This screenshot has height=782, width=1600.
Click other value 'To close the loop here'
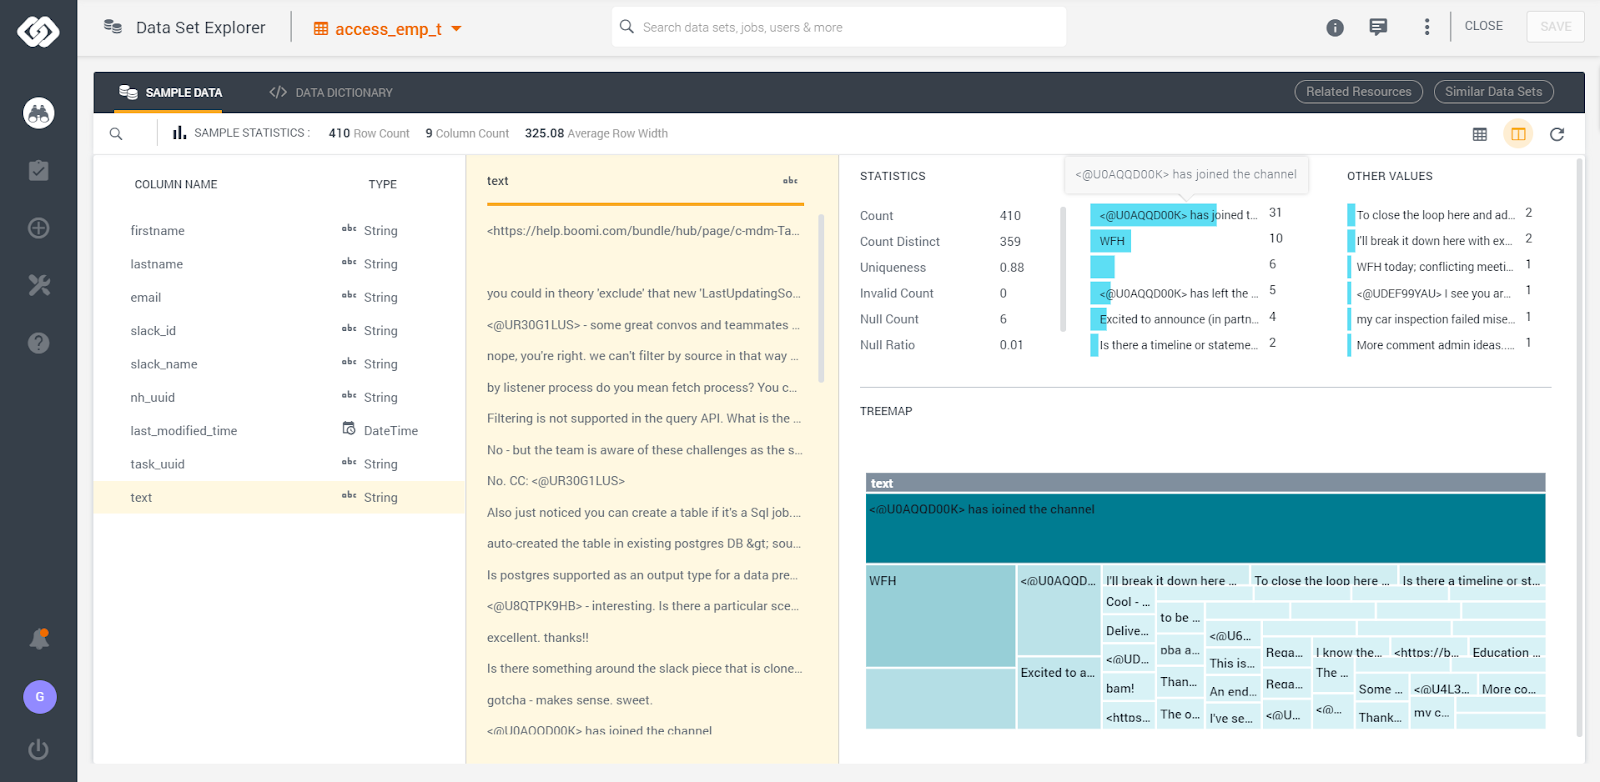[x=1434, y=215]
